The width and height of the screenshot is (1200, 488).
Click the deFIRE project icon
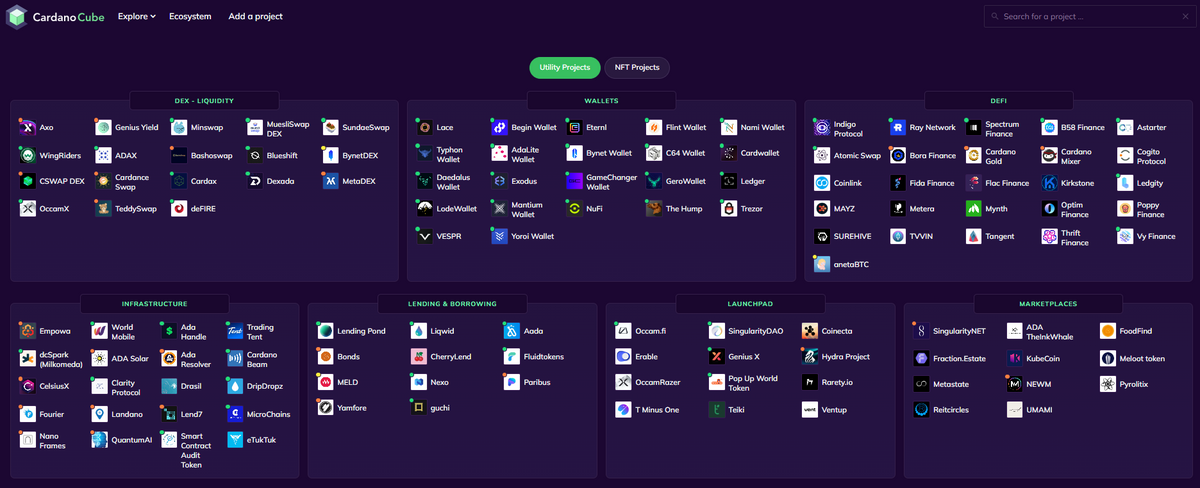[x=179, y=209]
